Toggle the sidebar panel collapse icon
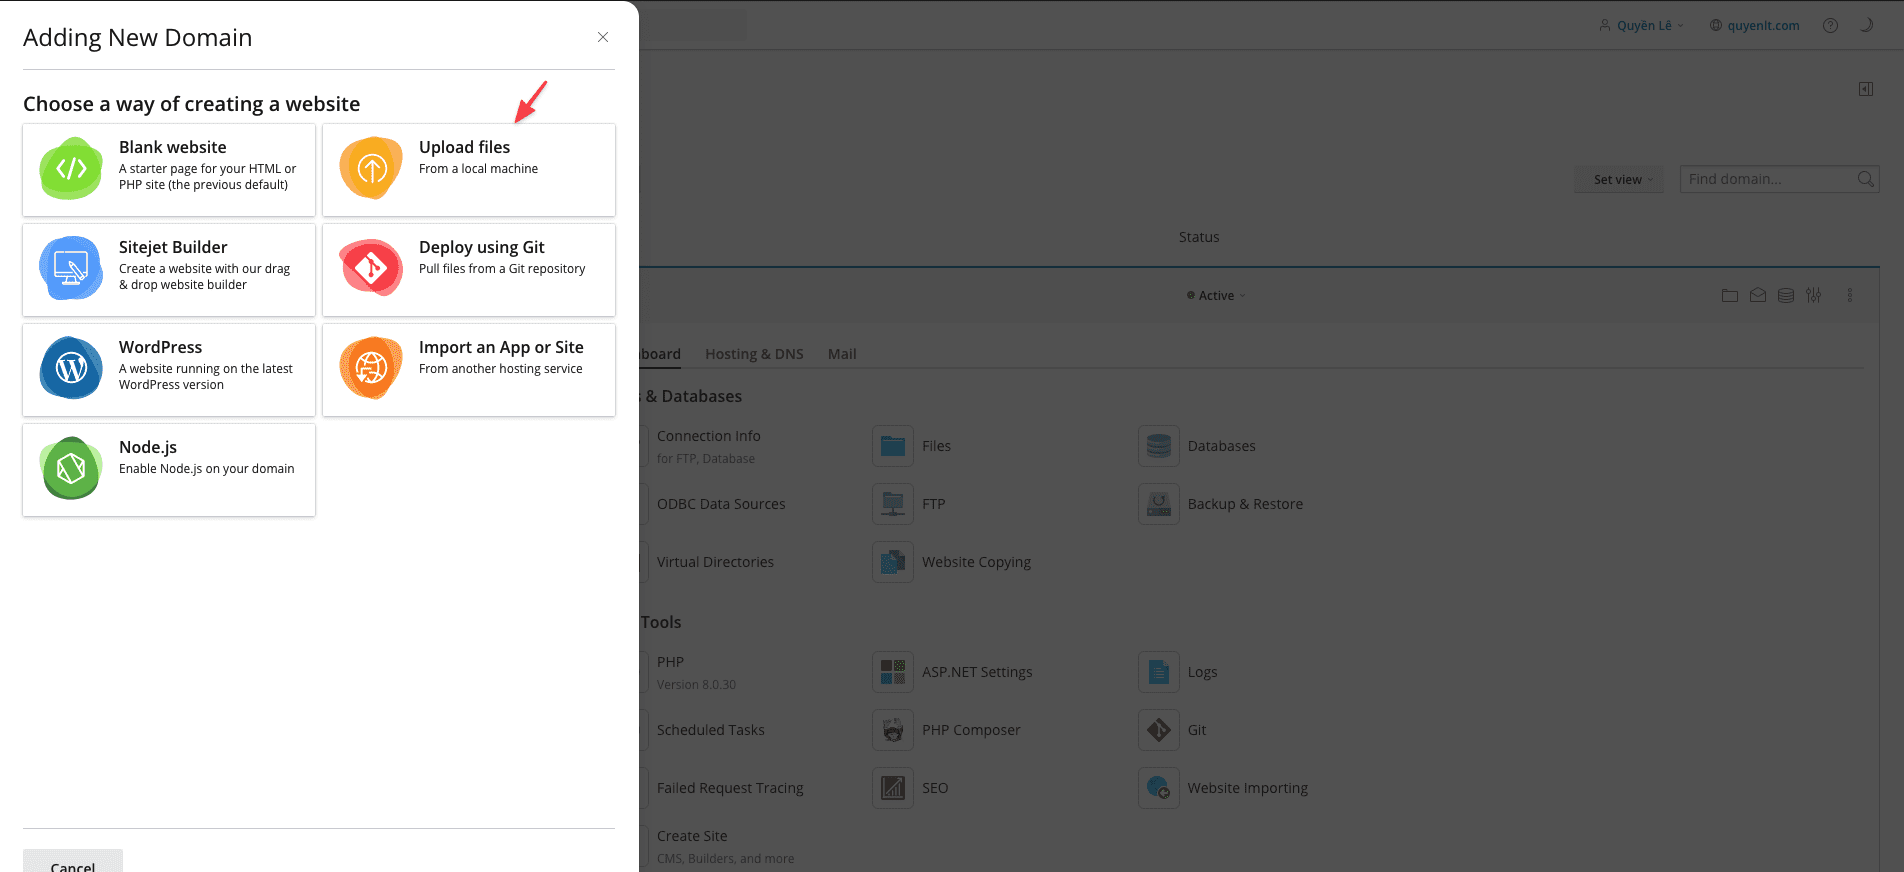The image size is (1904, 872). 1866,89
